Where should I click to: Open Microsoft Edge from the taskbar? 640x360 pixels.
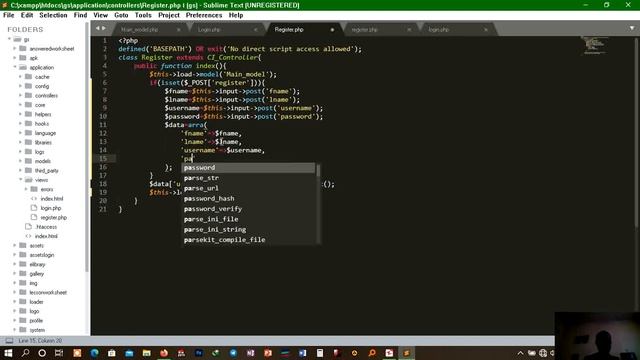pyautogui.click(x=94, y=353)
